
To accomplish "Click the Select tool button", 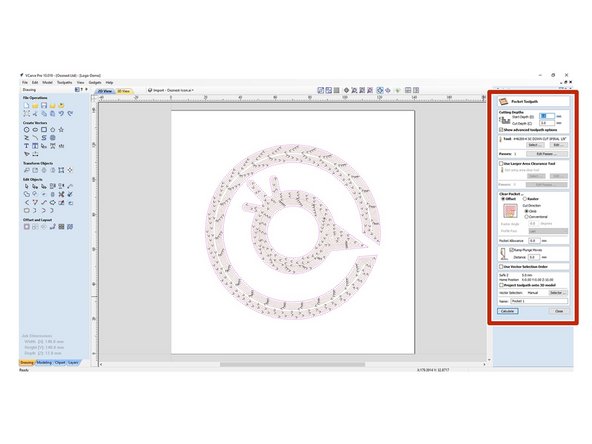I will [535, 145].
